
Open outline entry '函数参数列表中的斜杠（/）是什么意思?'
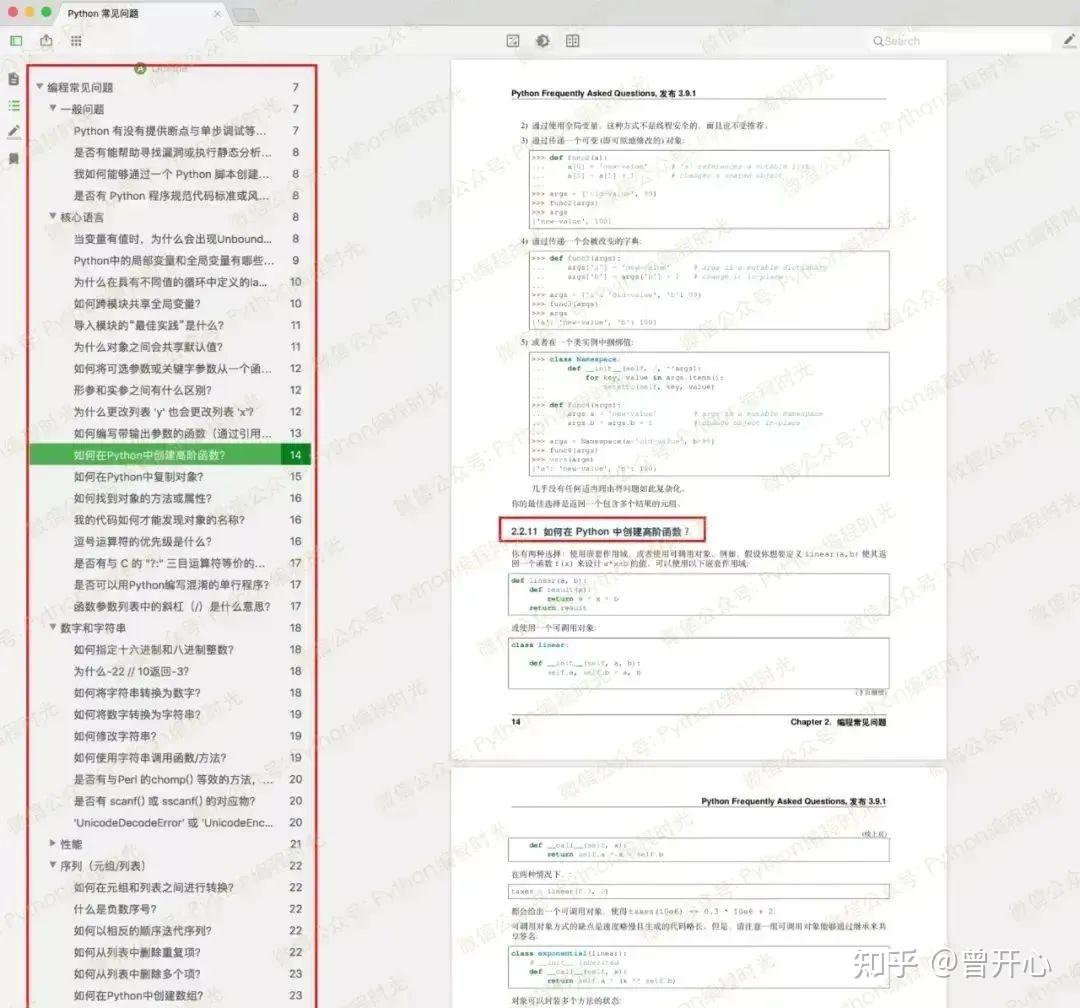pos(170,606)
